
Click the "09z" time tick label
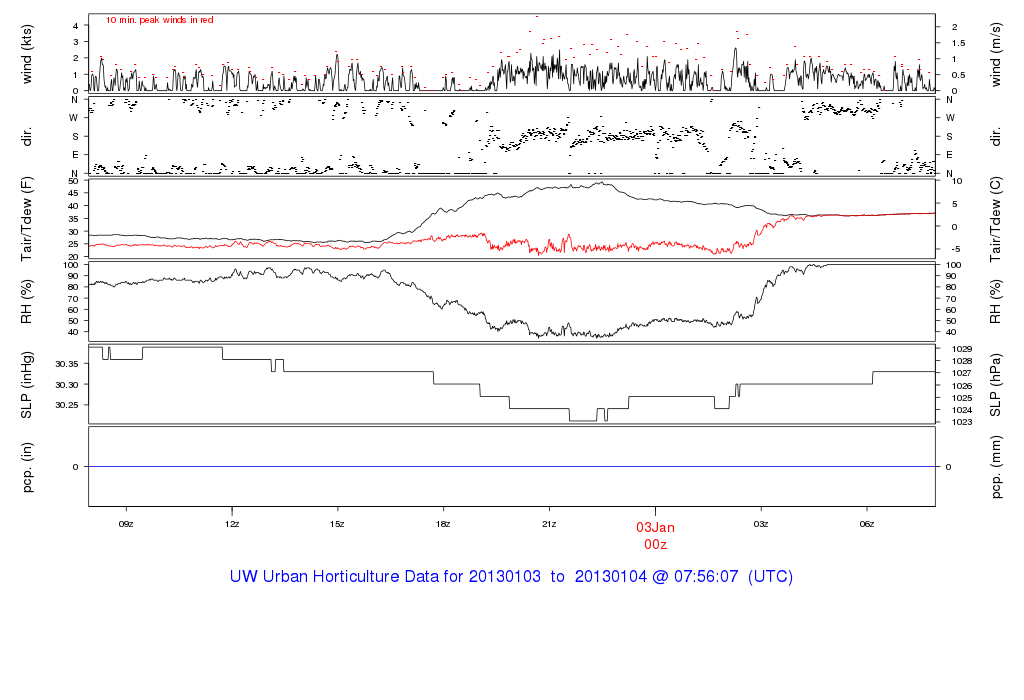pos(126,524)
